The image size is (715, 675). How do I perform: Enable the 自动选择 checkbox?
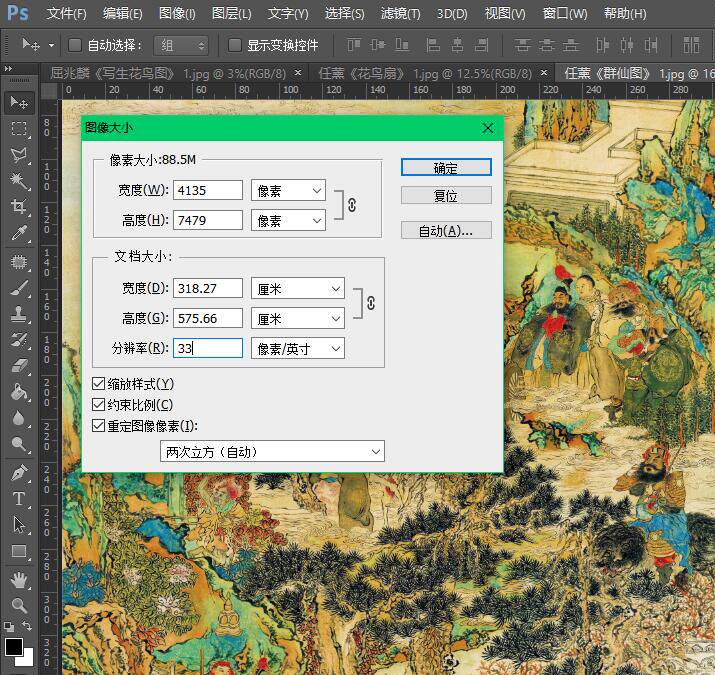click(x=75, y=45)
